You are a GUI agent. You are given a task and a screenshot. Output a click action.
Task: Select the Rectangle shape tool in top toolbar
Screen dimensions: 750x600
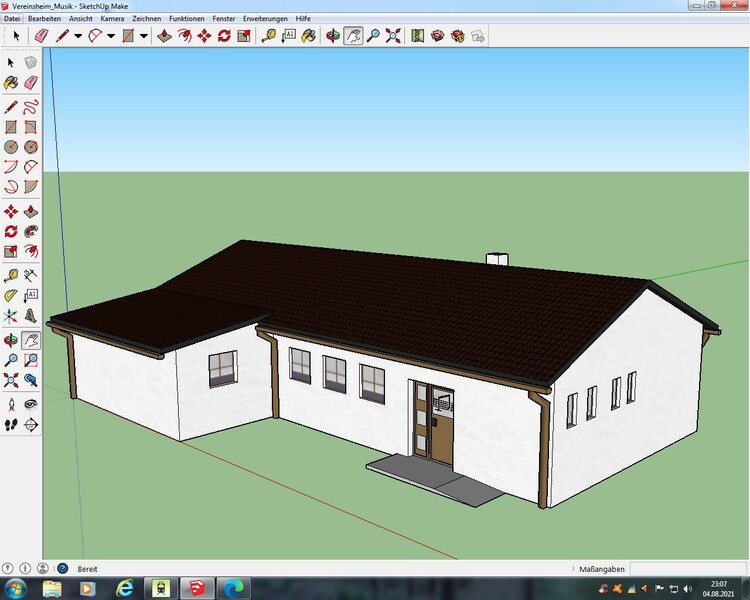[128, 36]
